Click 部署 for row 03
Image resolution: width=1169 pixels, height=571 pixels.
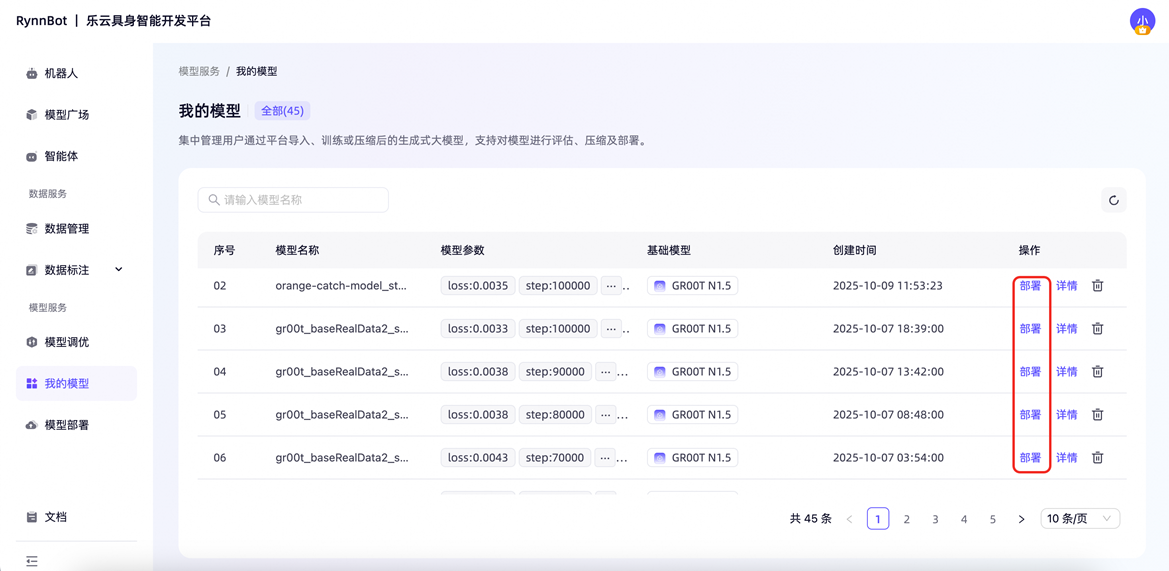coord(1030,329)
